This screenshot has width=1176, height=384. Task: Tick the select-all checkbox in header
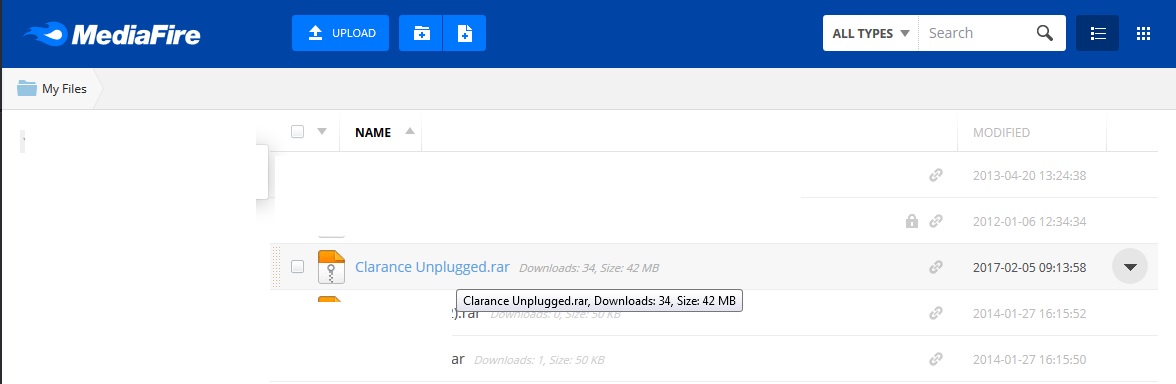pyautogui.click(x=298, y=131)
